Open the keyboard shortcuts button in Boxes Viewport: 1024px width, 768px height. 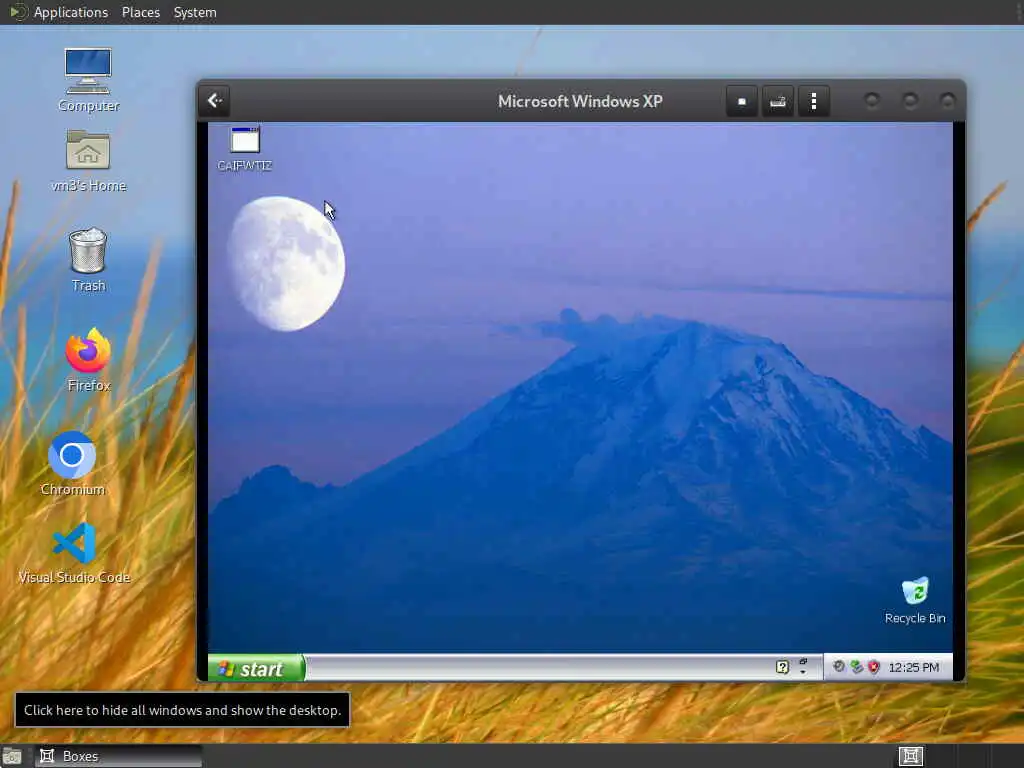(778, 101)
